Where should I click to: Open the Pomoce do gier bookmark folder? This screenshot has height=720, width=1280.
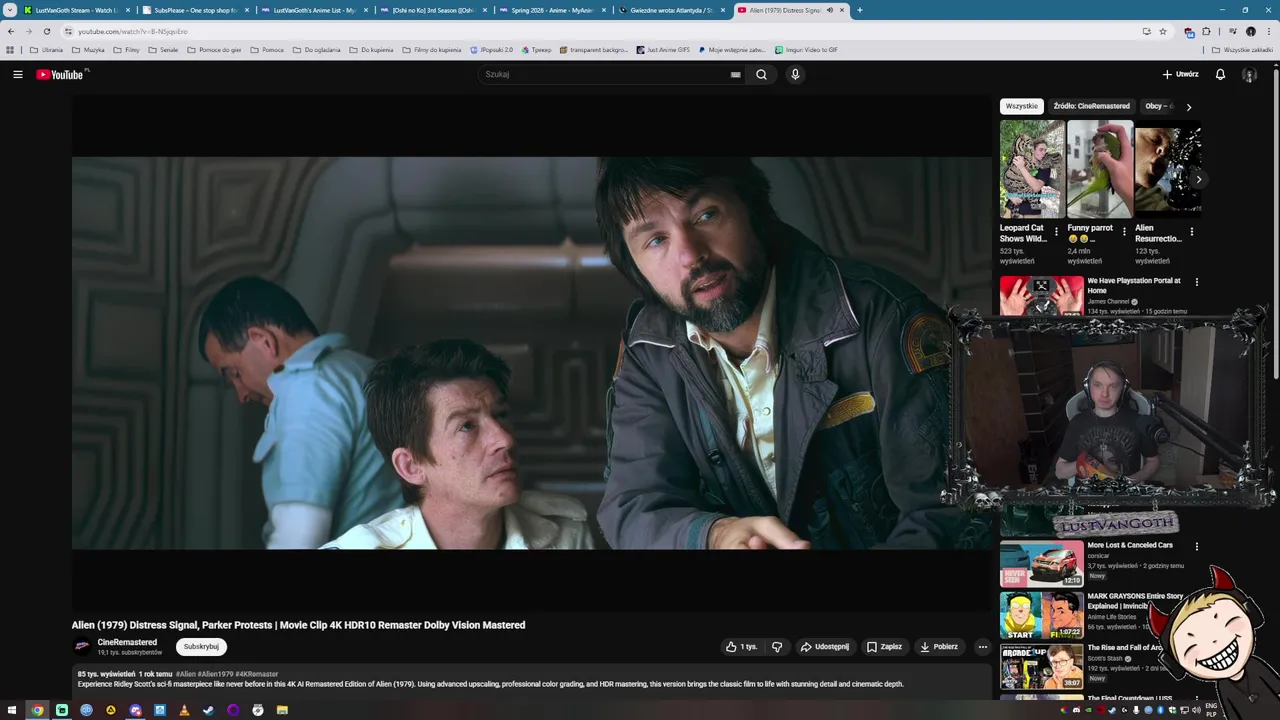[x=214, y=49]
